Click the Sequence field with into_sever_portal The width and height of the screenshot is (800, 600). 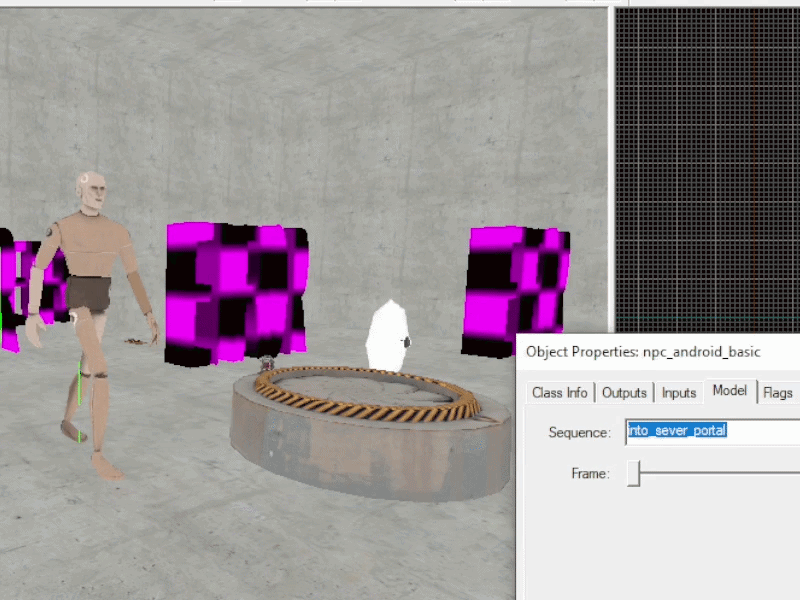click(x=713, y=431)
